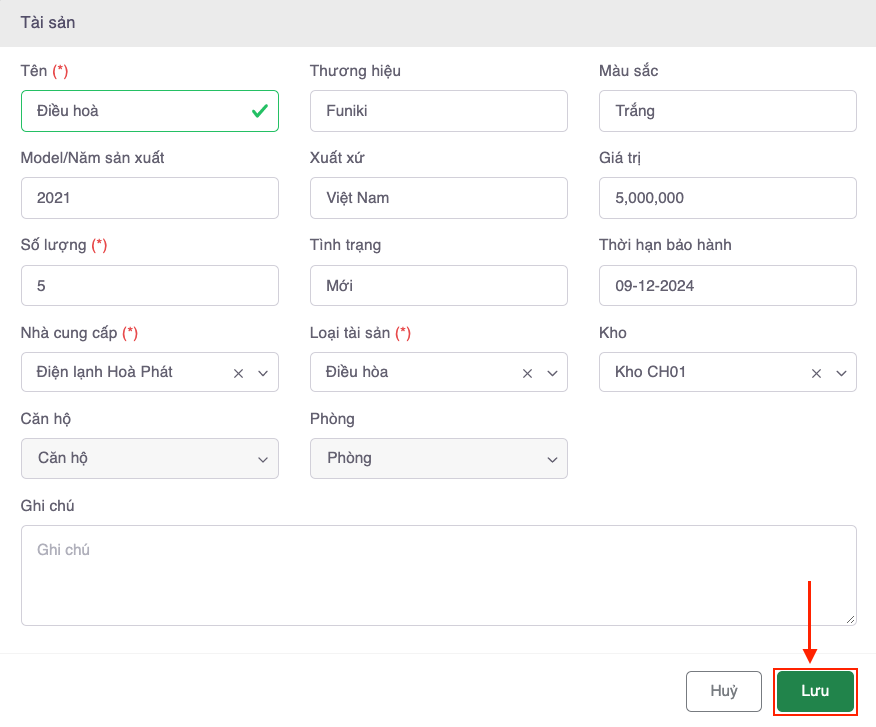Viewport: 876px width, 727px height.
Task: Clear the Loại tài sản selection
Action: [527, 373]
